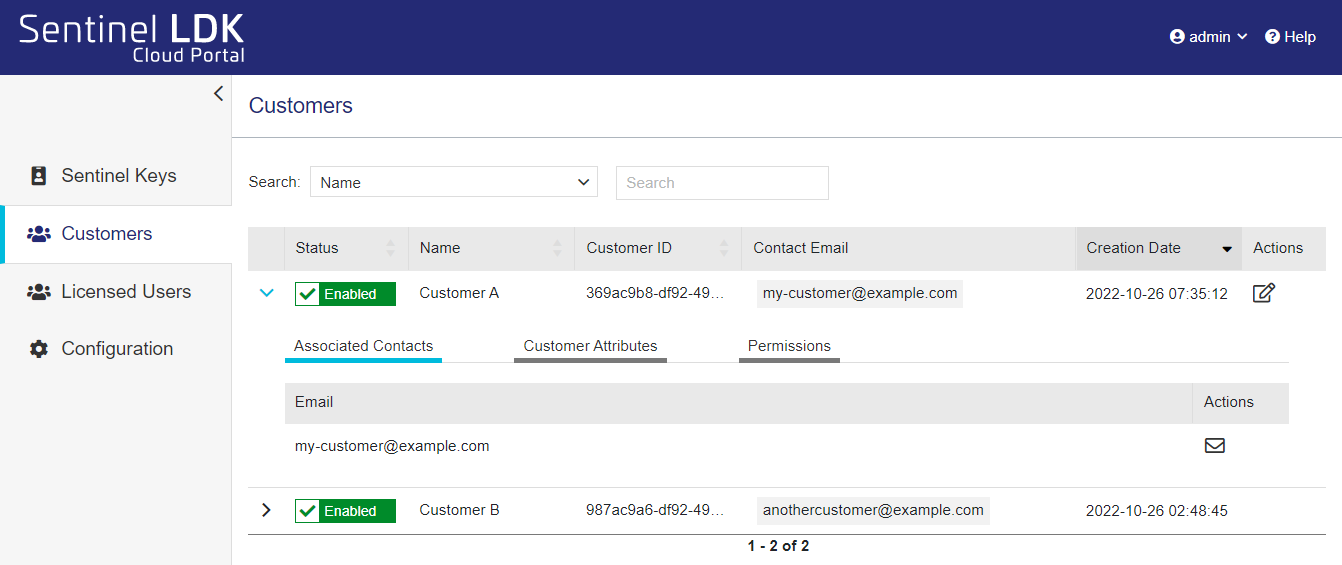Click the Help question mark icon

coord(1272,37)
